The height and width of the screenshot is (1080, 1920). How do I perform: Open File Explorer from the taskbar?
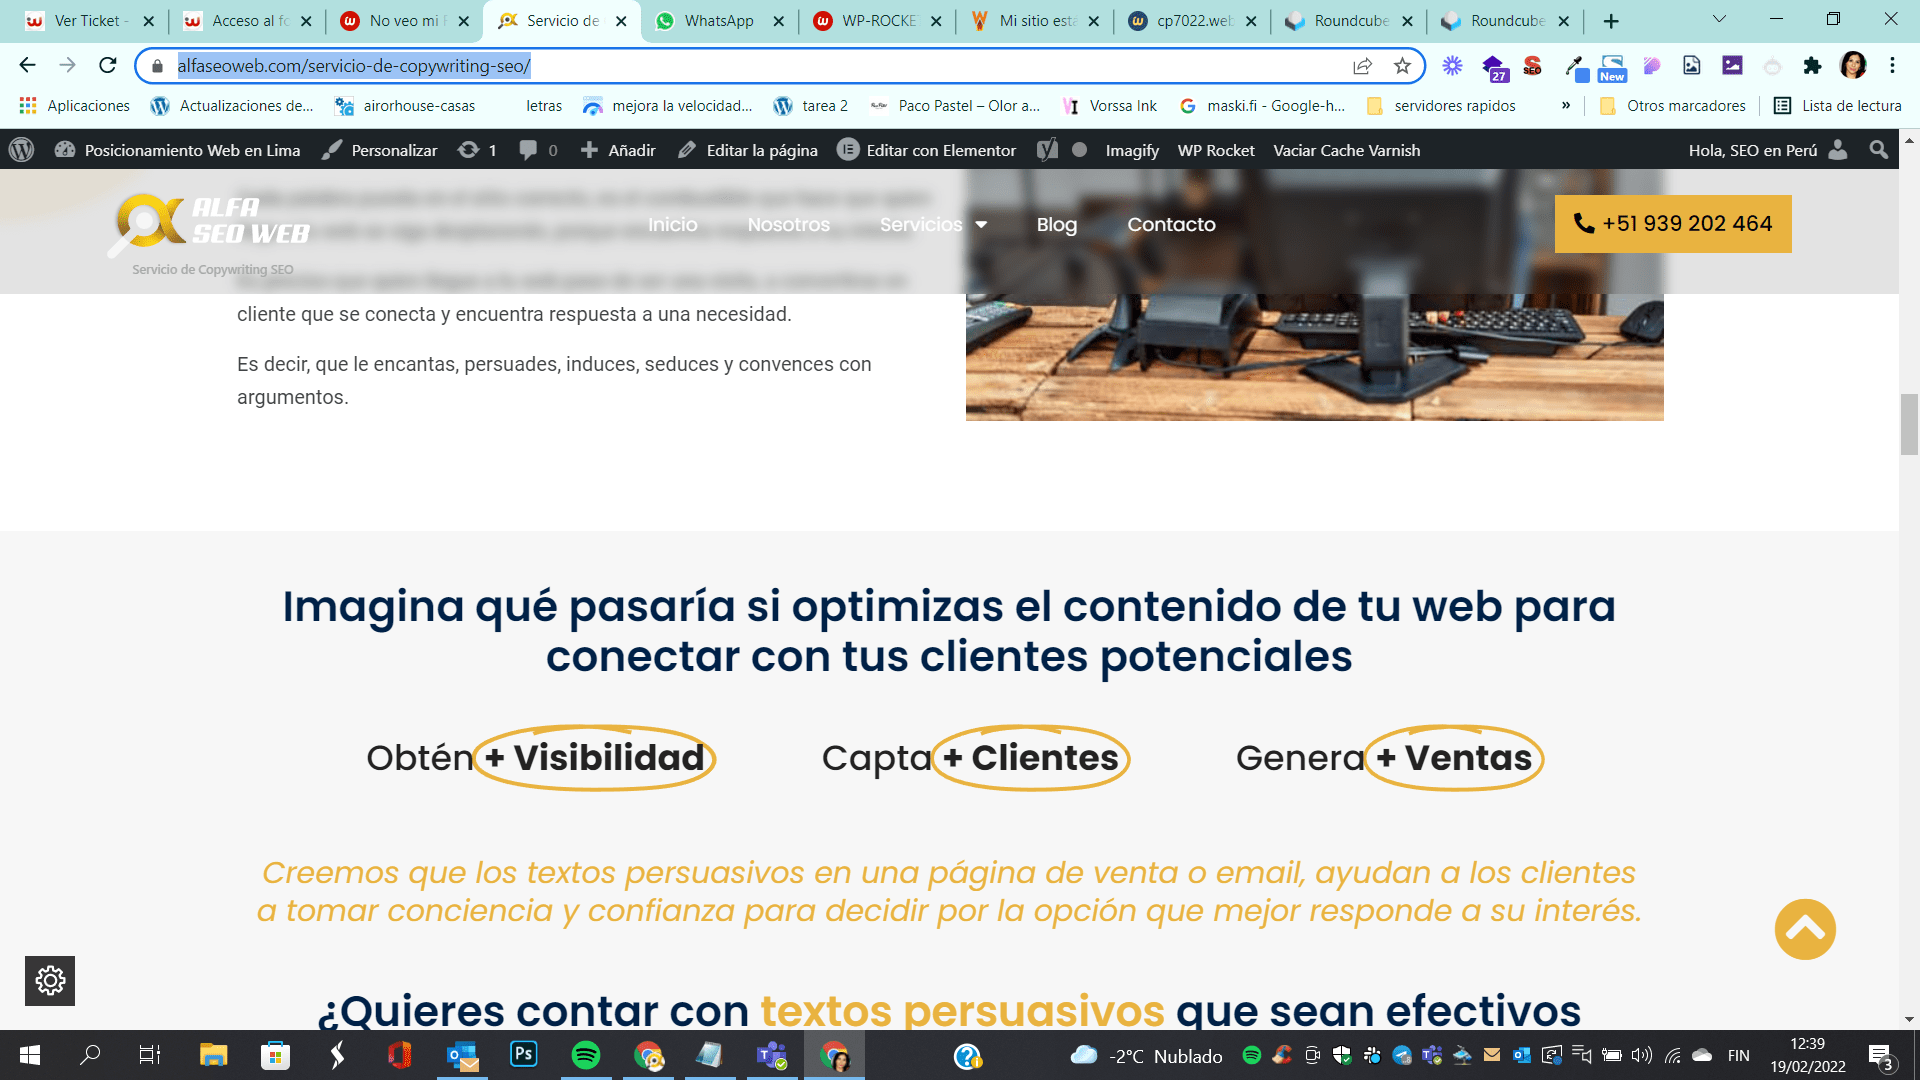pos(213,1055)
